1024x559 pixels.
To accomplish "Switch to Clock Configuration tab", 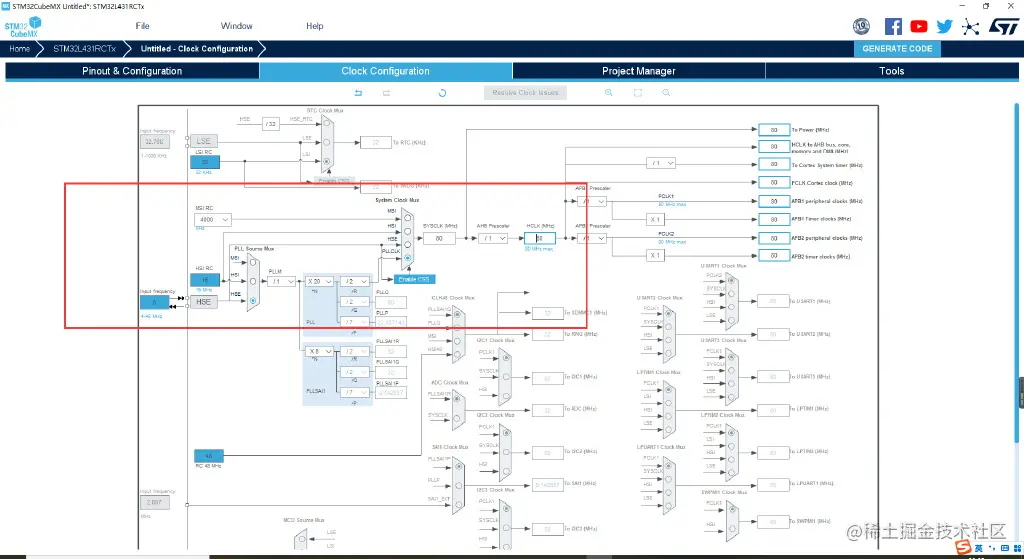I will (385, 71).
